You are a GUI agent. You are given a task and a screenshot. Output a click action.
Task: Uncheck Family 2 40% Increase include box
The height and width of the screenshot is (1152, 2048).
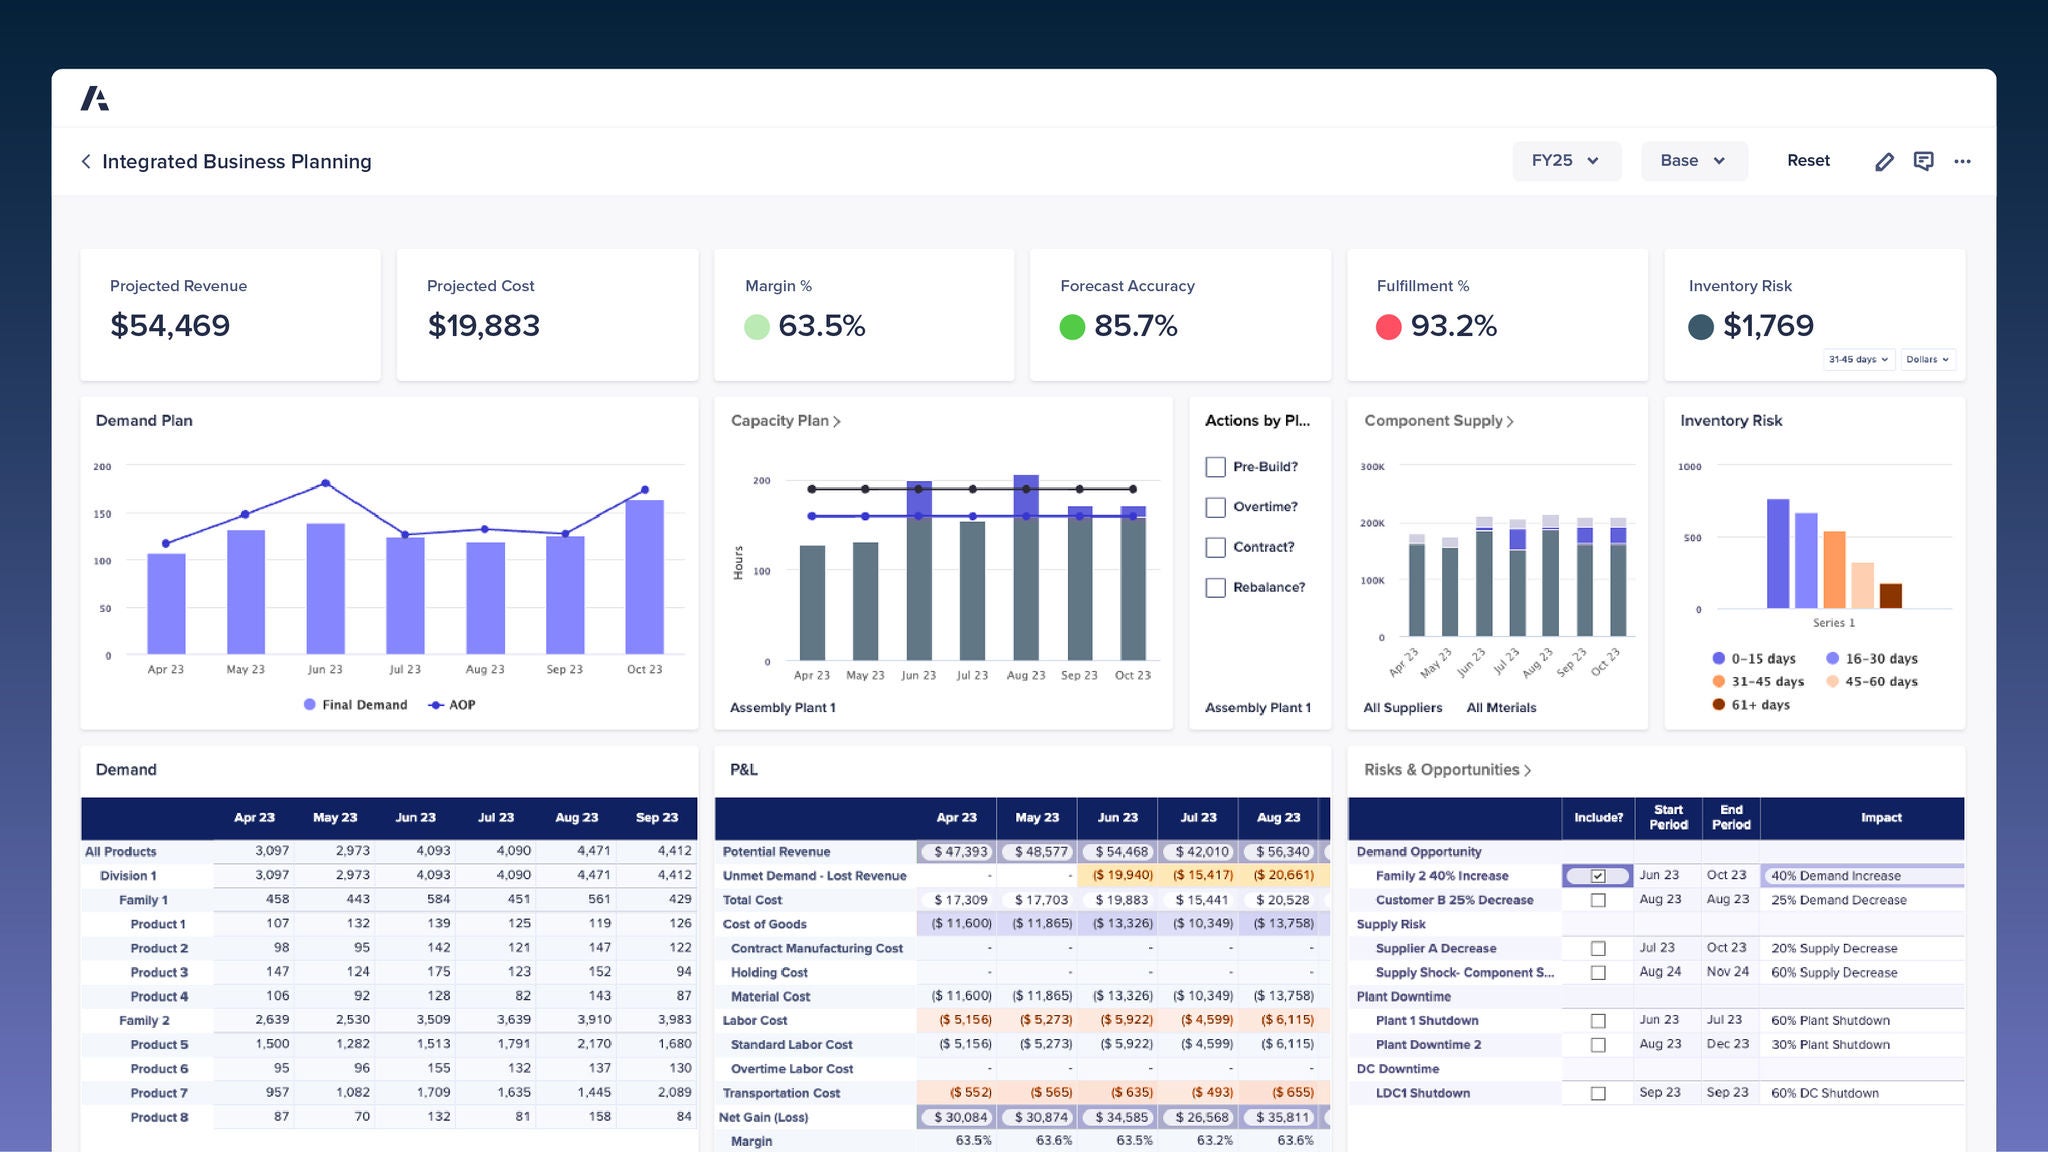[x=1598, y=876]
